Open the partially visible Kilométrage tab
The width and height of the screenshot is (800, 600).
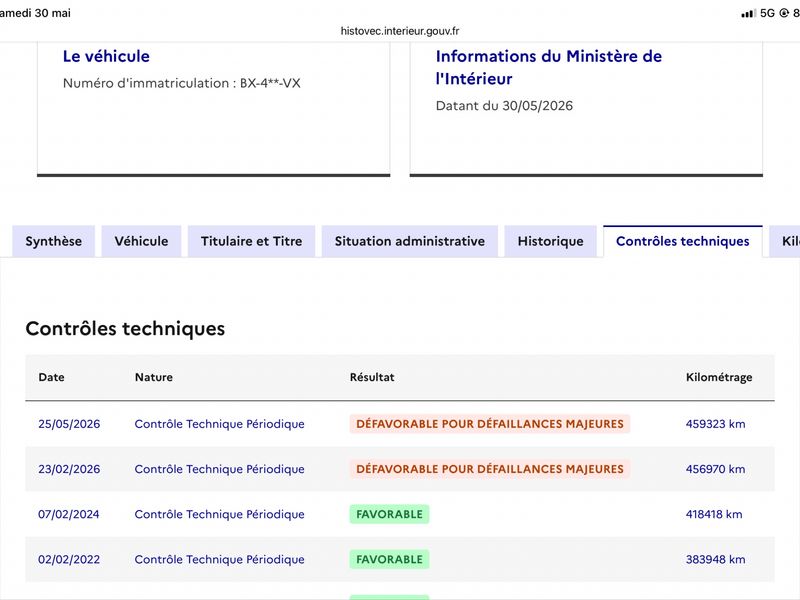tap(785, 241)
